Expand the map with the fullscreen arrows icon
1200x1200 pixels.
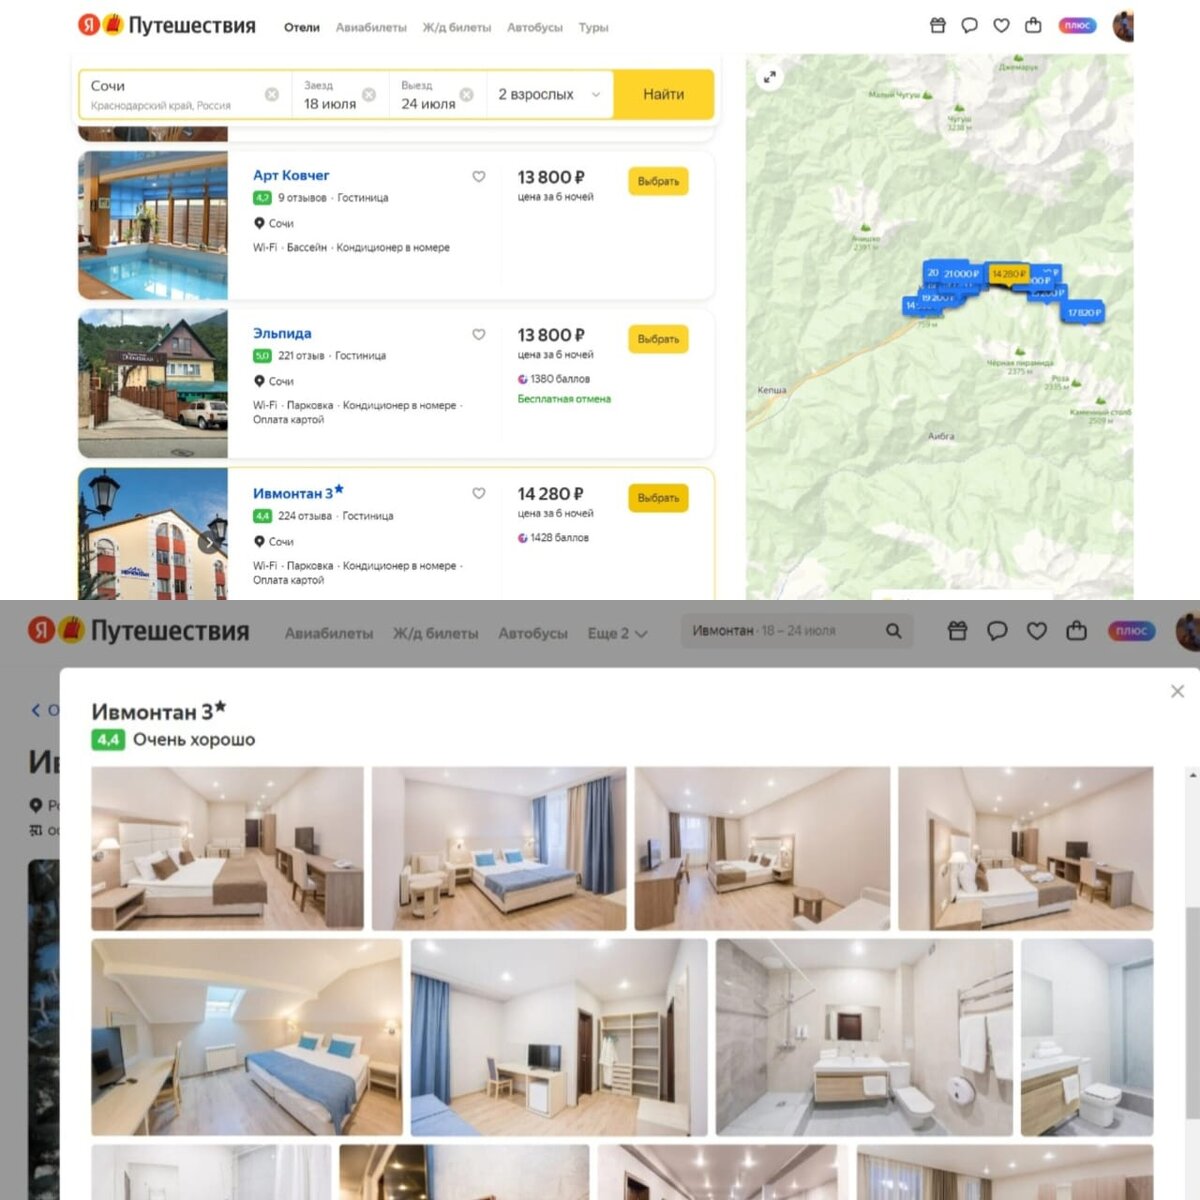[770, 75]
